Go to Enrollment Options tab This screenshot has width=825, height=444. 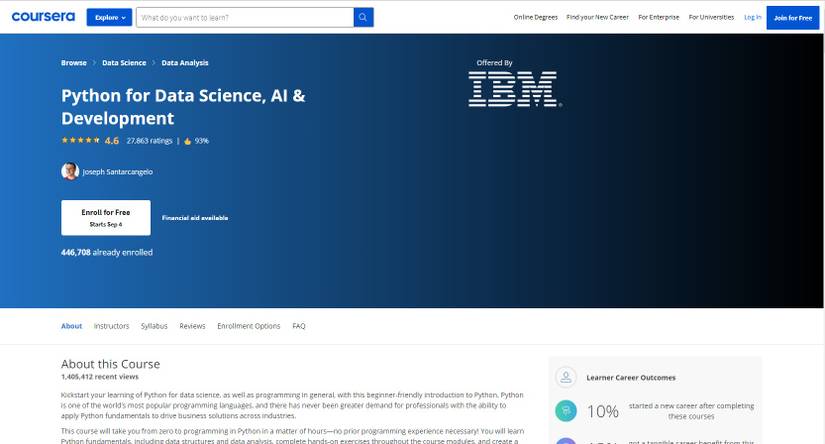tap(249, 326)
